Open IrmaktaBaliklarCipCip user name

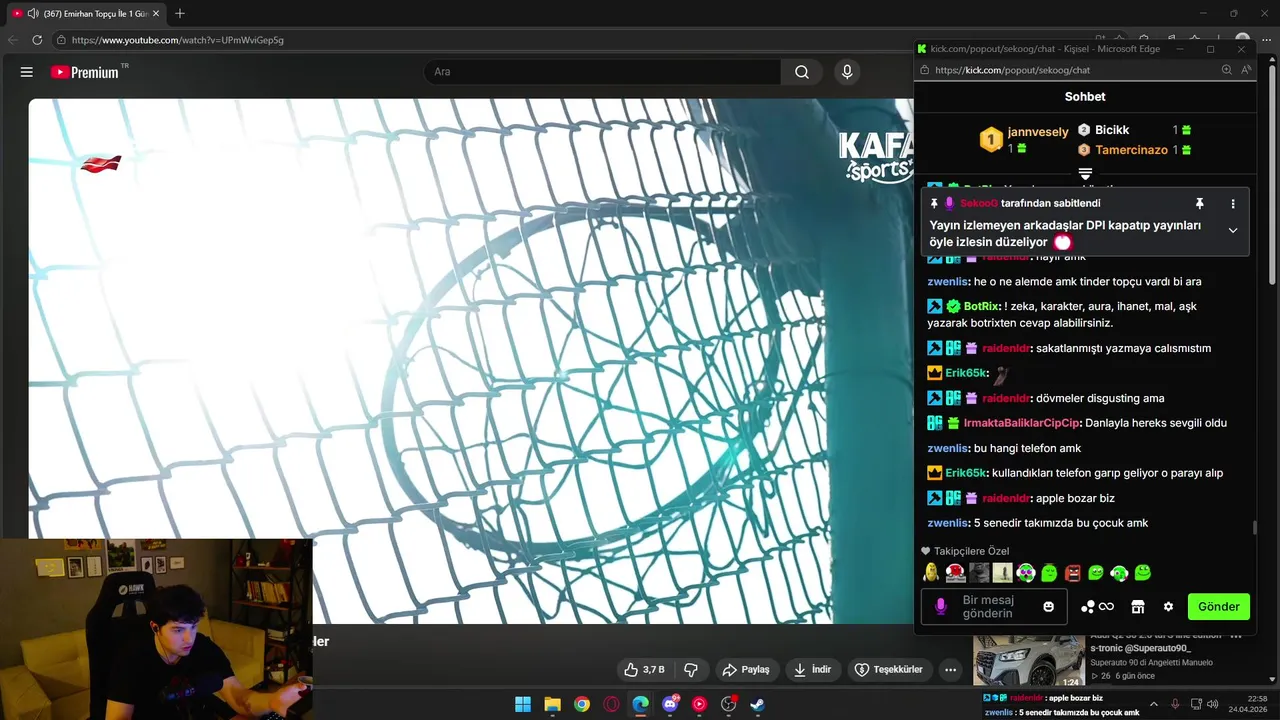(1021, 423)
